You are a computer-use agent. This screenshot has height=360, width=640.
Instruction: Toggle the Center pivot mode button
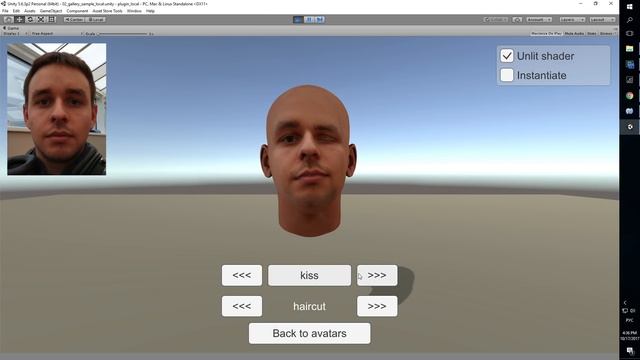[x=74, y=20]
